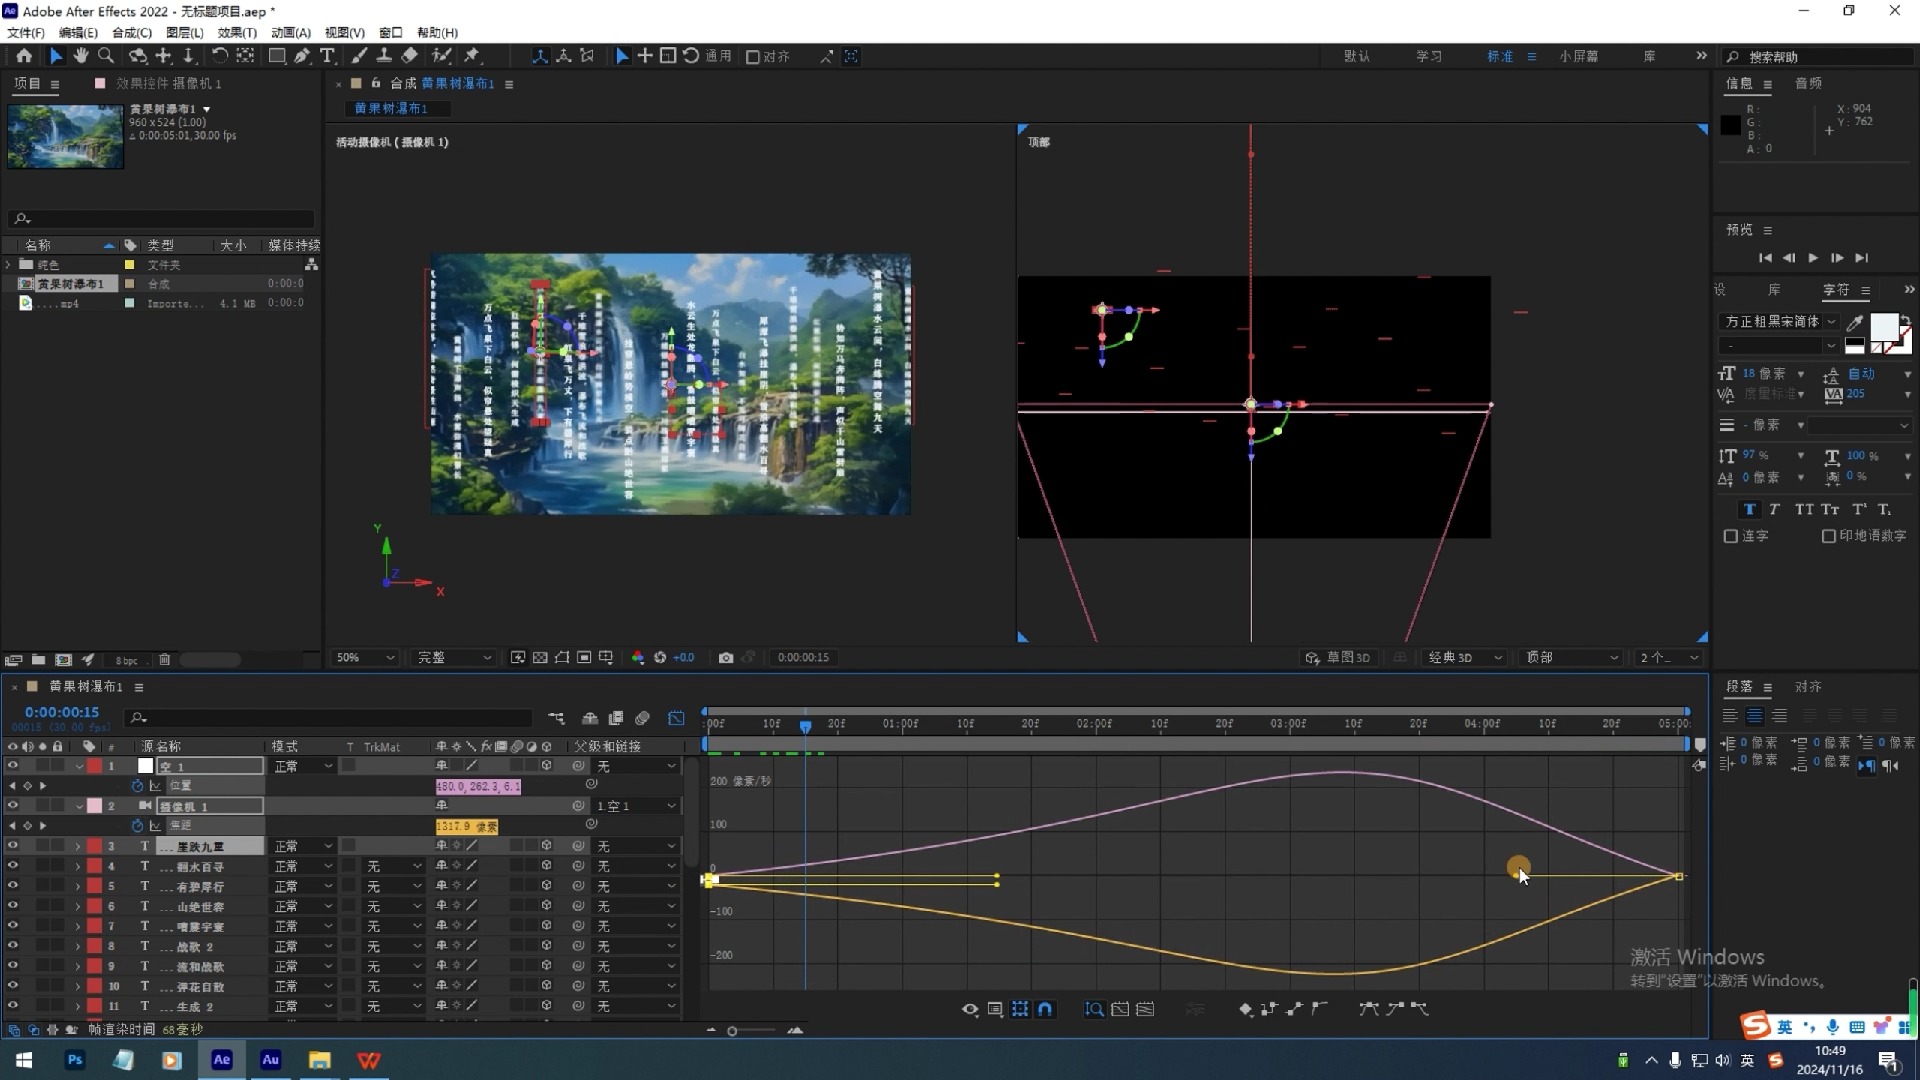The image size is (1920, 1080).
Task: Select the Rotation tool in the toolbar
Action: point(220,56)
